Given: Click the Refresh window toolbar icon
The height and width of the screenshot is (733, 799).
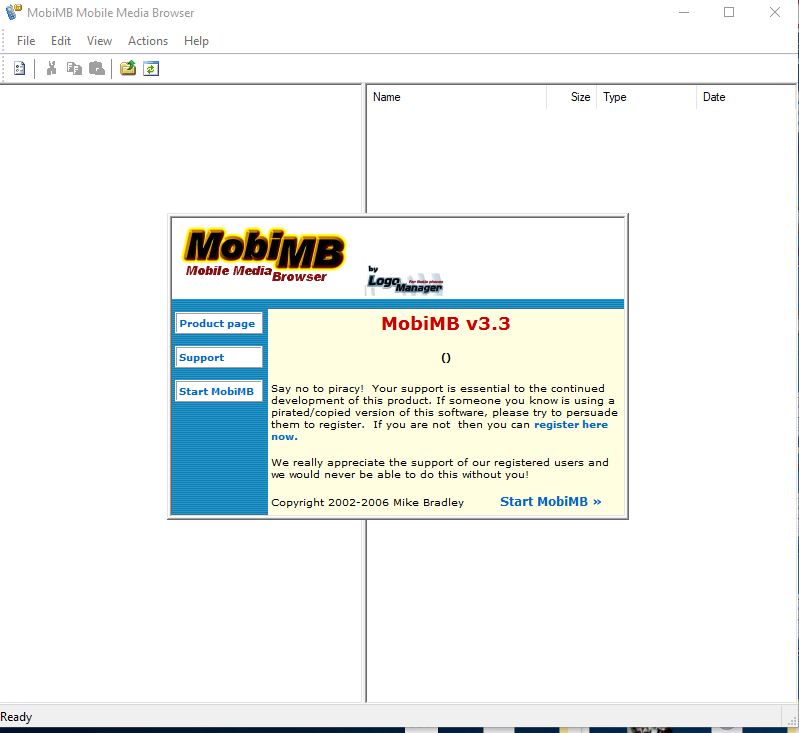Looking at the screenshot, I should point(151,68).
